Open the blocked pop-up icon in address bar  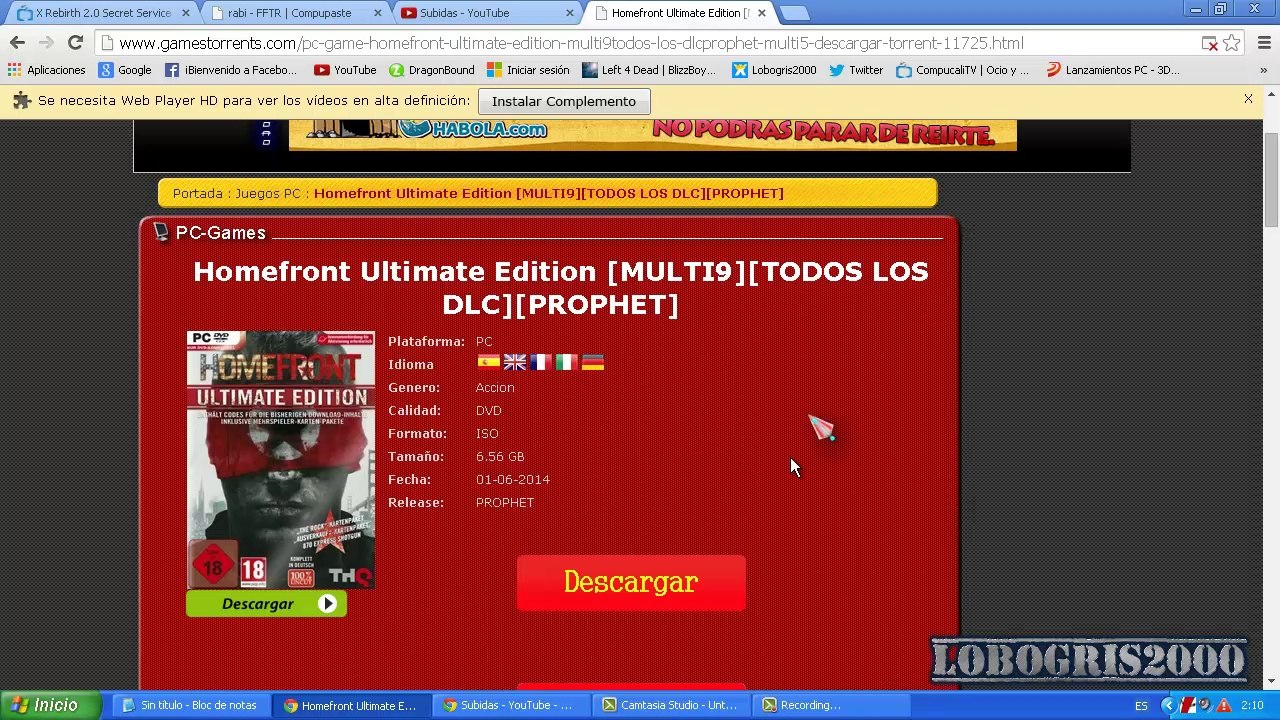pos(1209,43)
